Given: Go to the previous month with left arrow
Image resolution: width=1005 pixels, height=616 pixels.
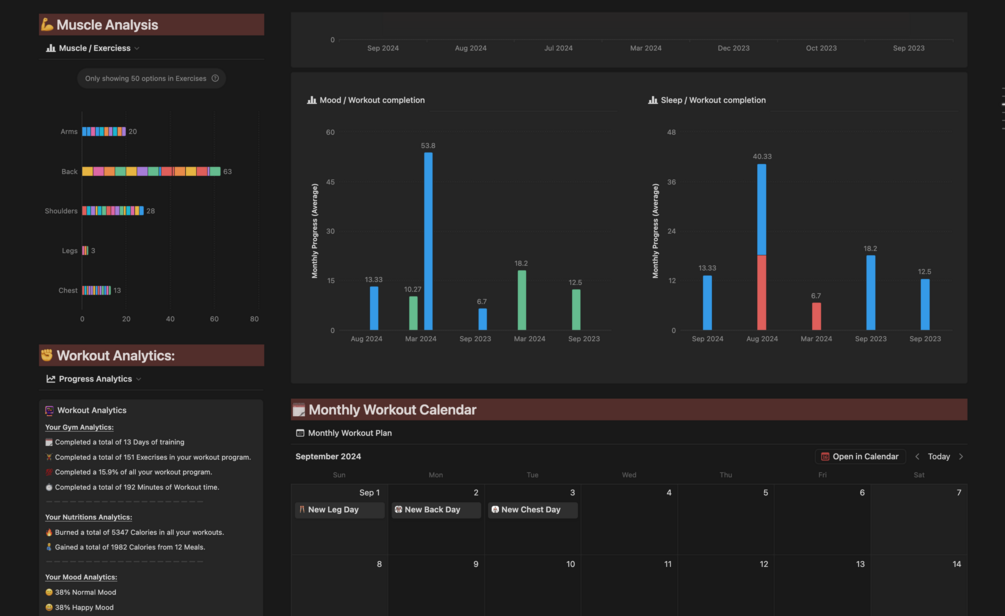Looking at the screenshot, I should tap(917, 456).
